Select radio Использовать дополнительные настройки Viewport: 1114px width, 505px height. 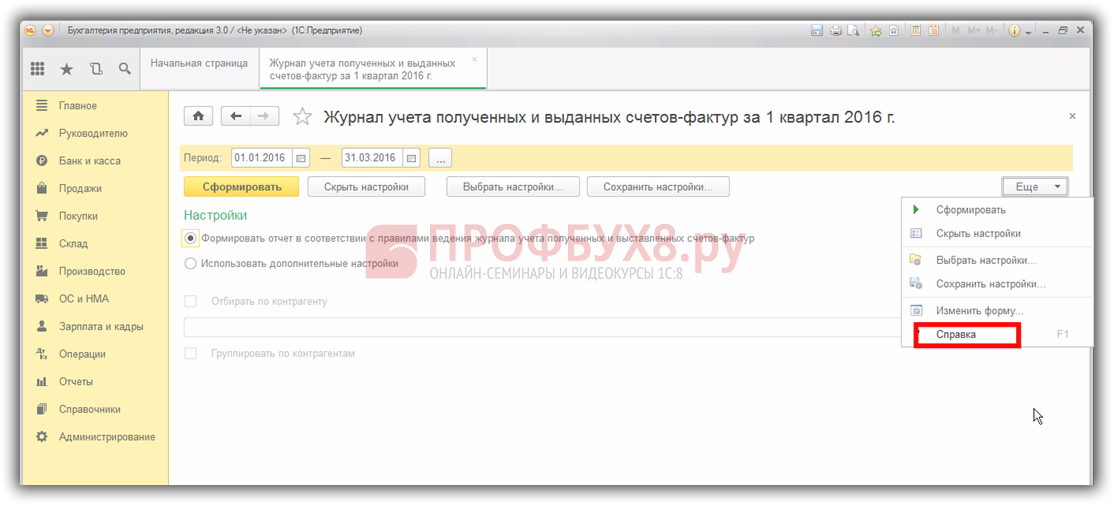[190, 264]
